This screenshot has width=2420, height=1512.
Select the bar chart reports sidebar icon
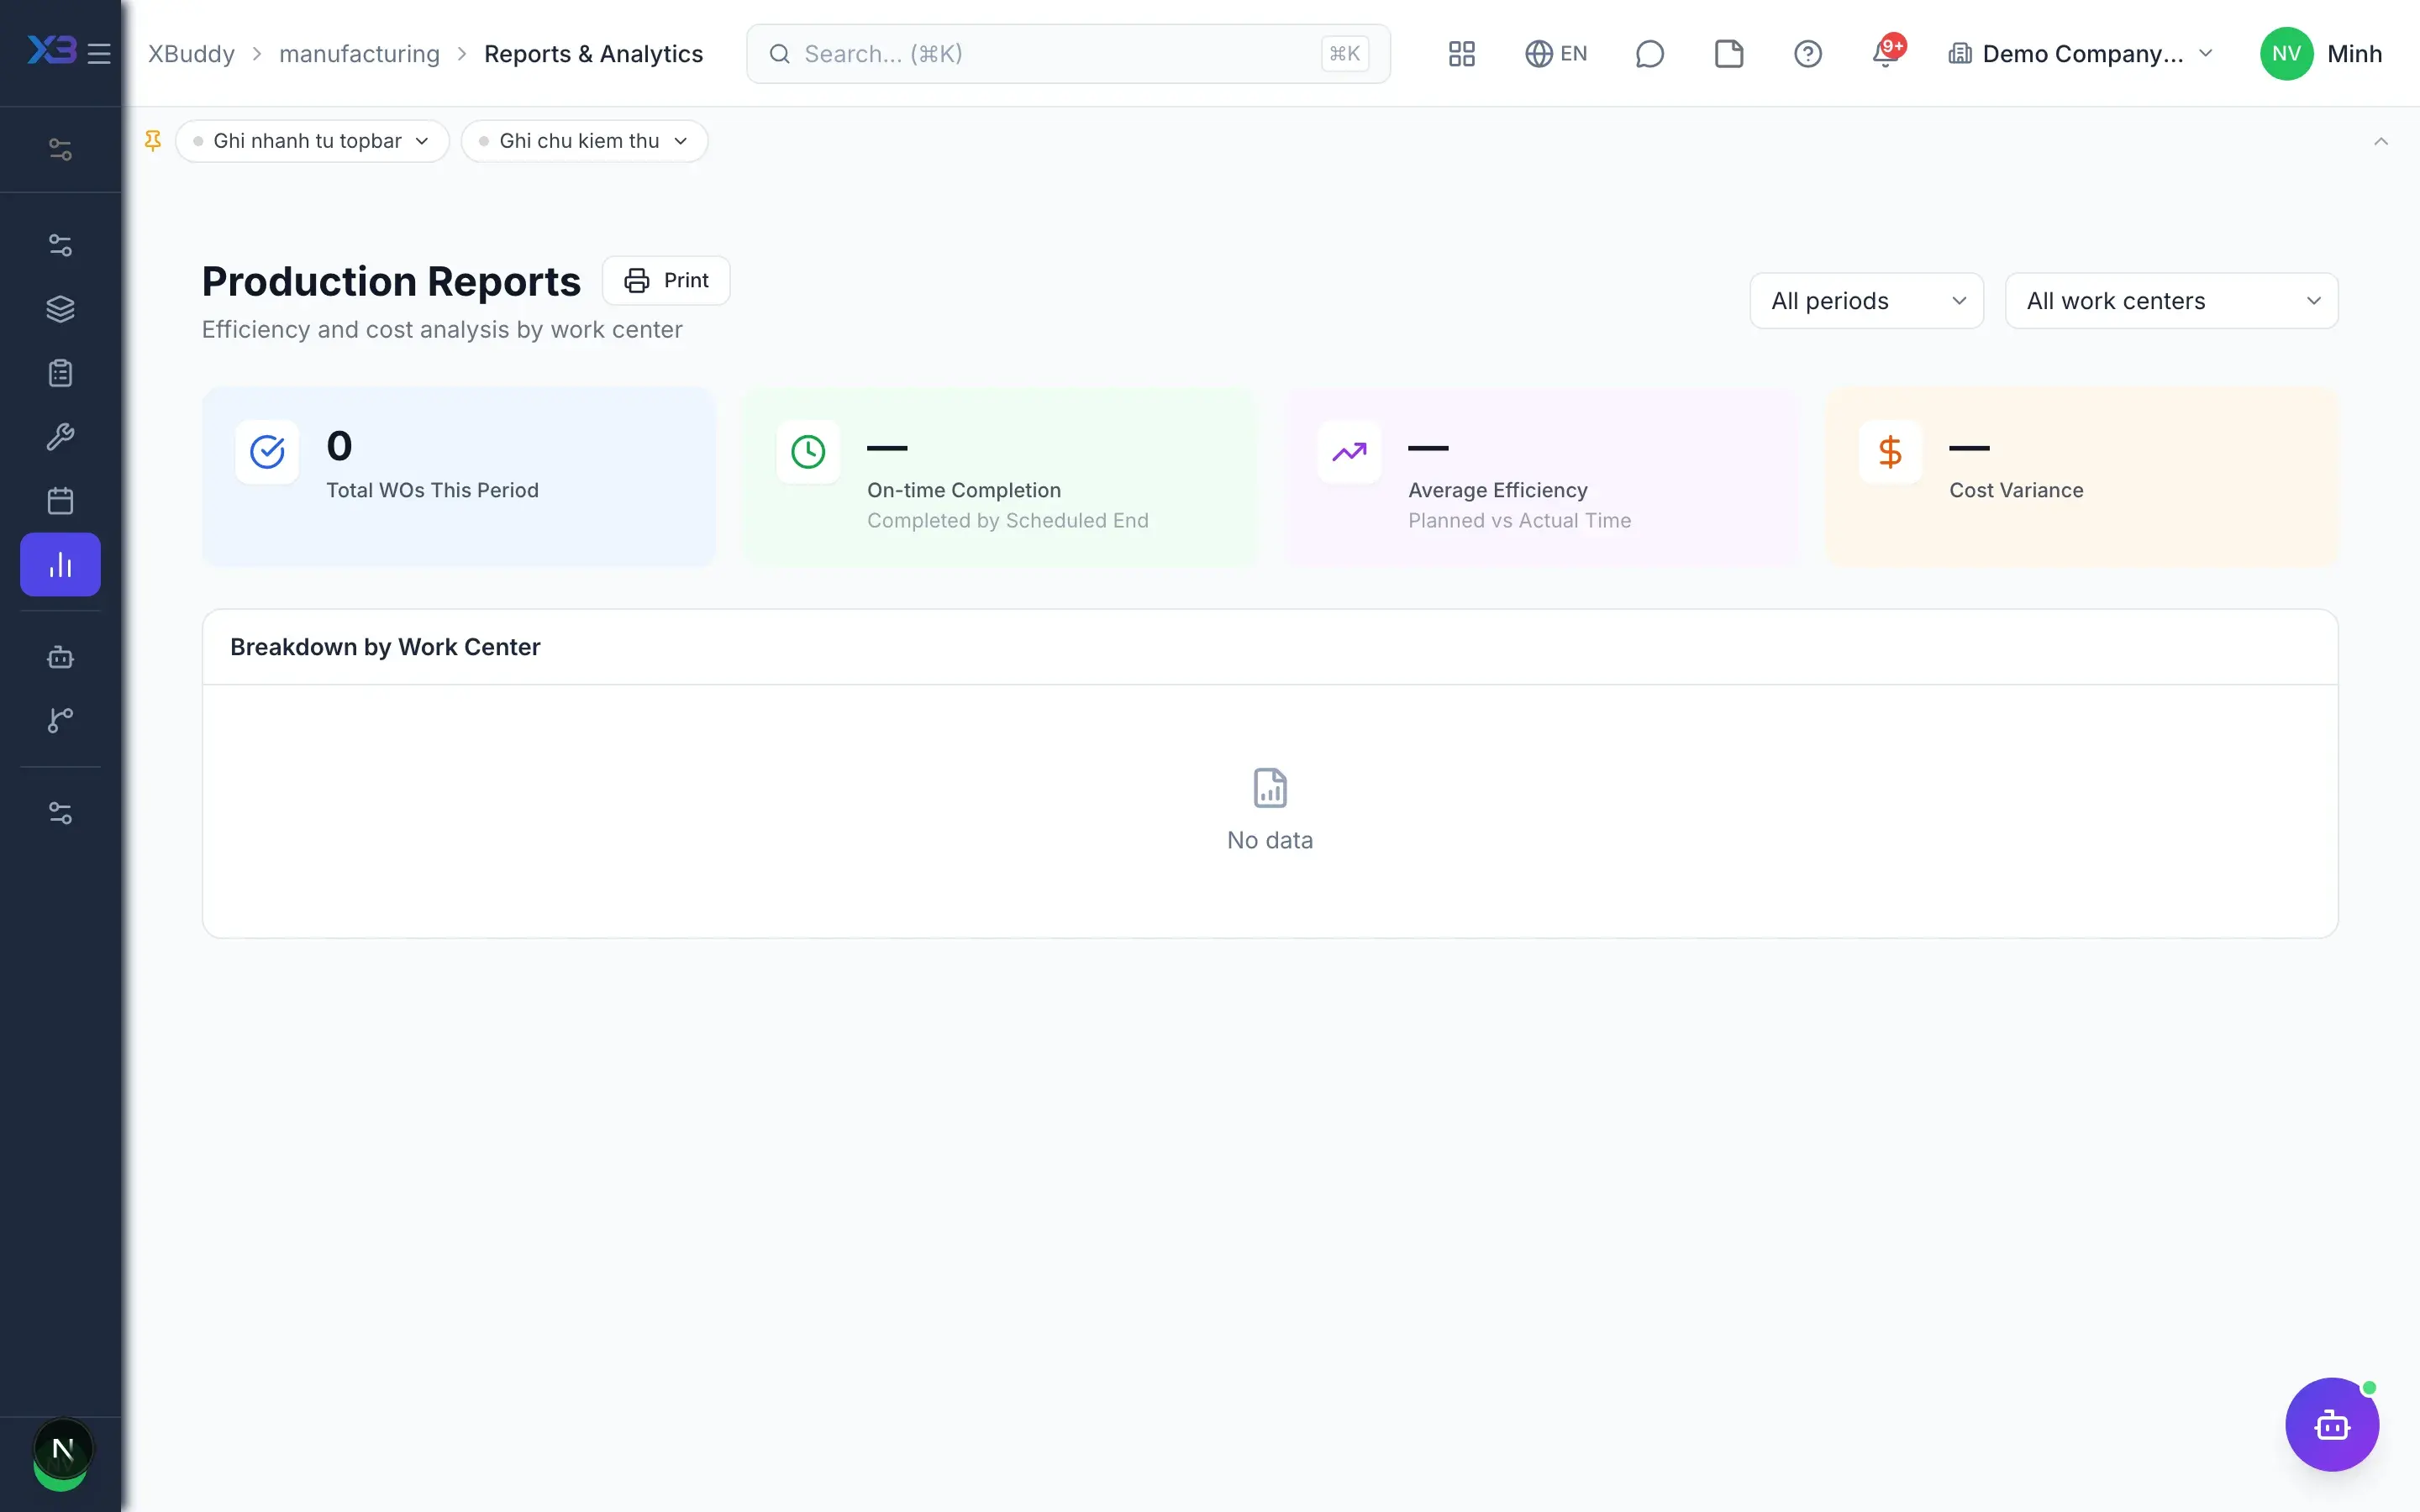pos(60,565)
